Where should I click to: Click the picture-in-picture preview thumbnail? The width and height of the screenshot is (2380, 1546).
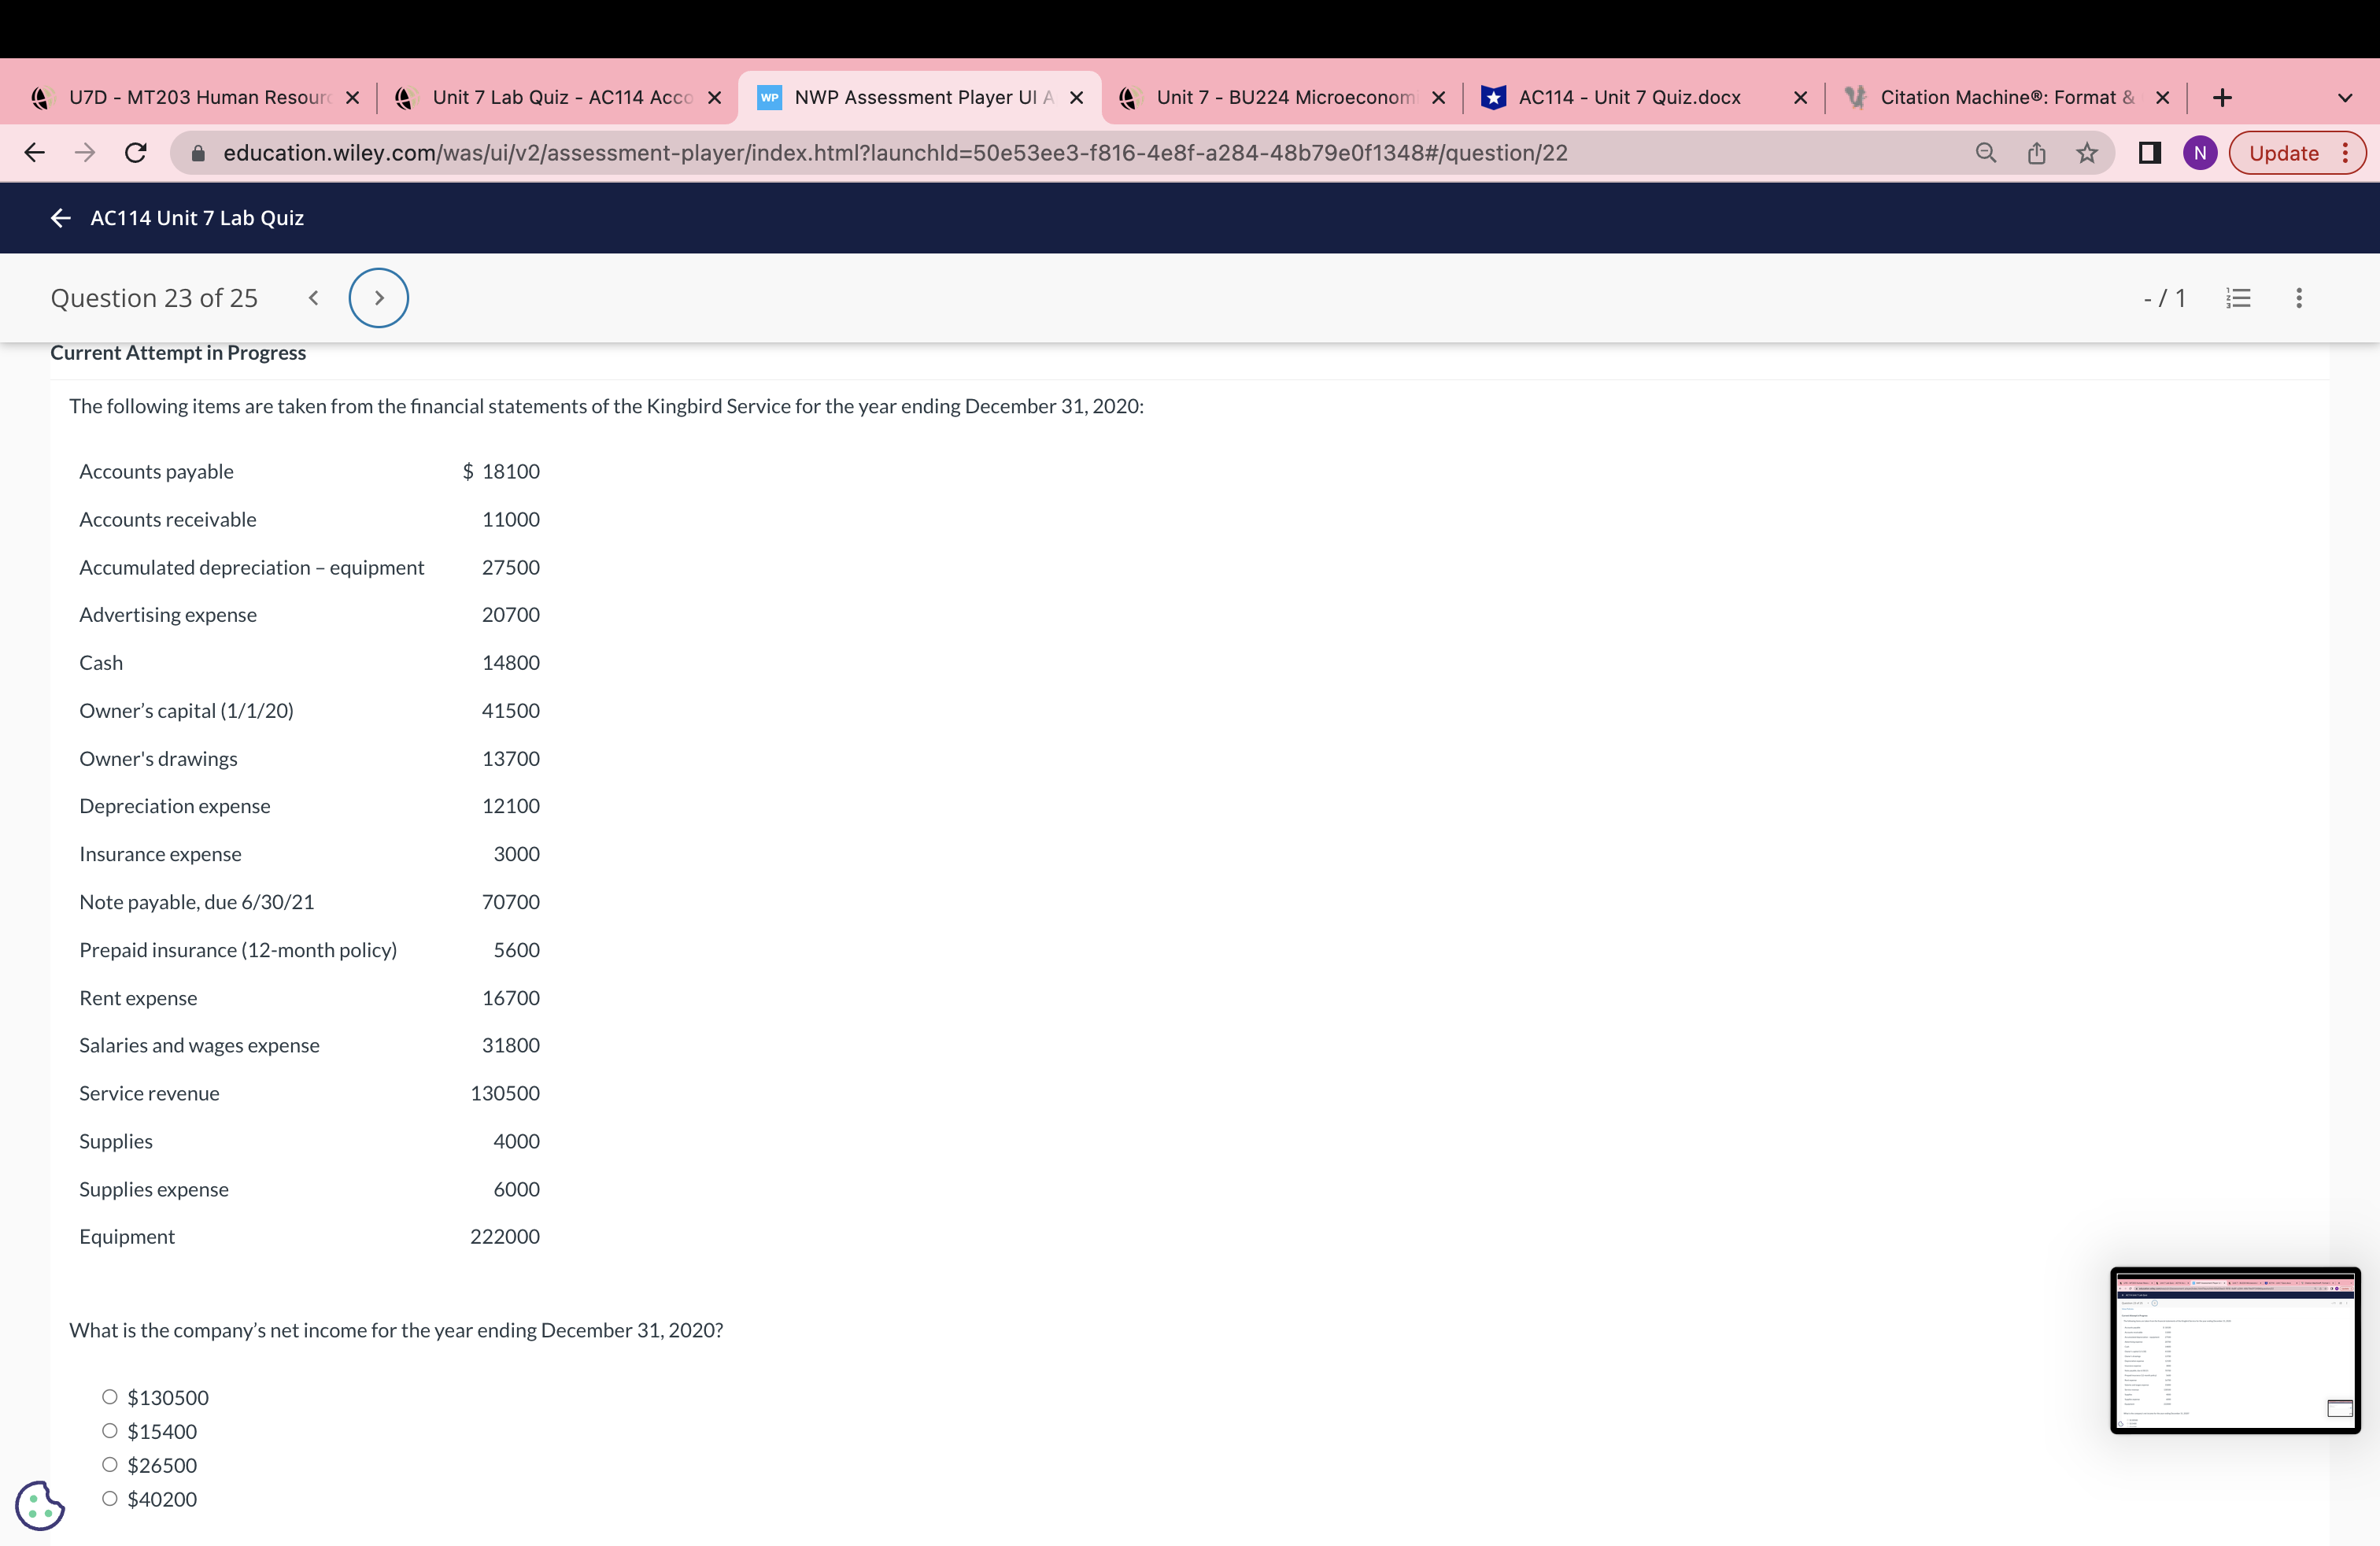pos(2236,1350)
